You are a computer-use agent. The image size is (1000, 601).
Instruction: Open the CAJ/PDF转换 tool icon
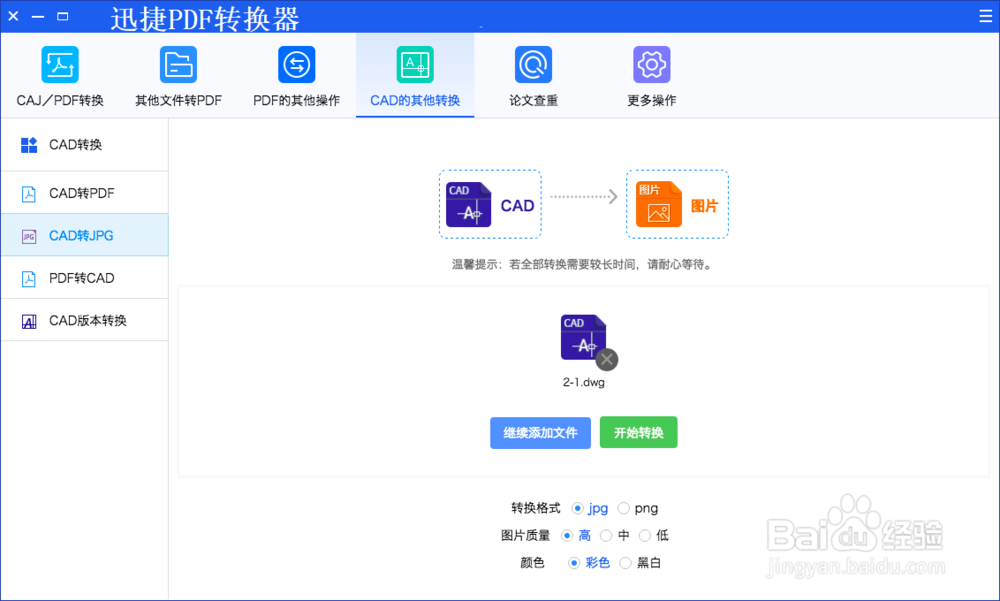pos(60,64)
